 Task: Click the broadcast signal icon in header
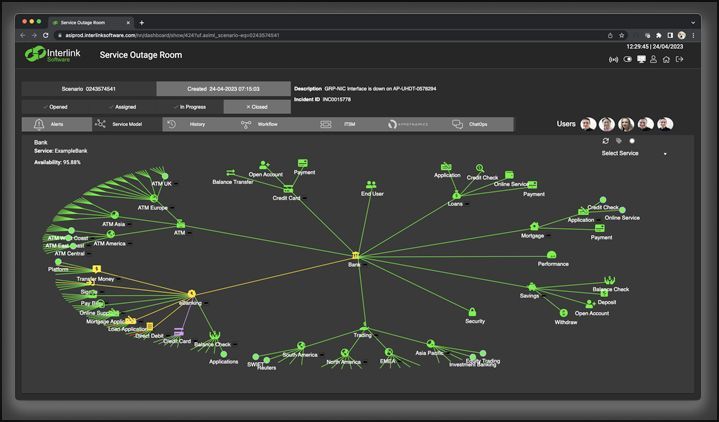(613, 60)
